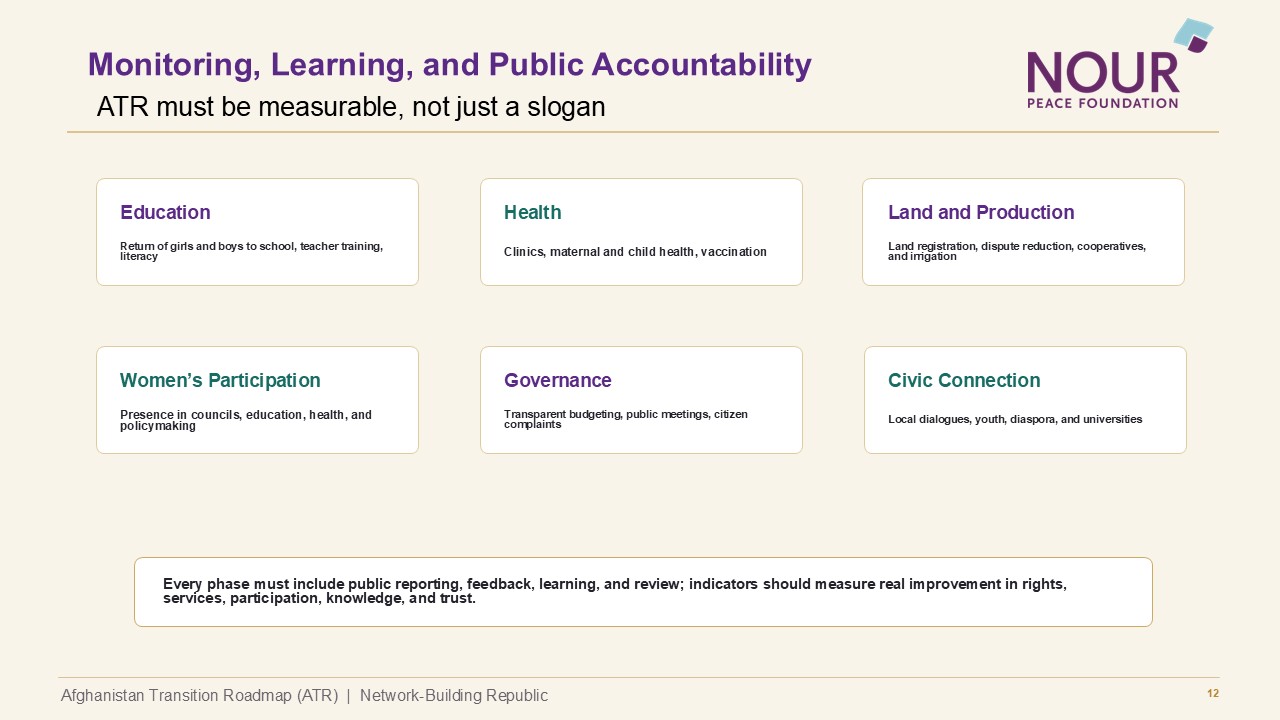Click the slide number 12

pyautogui.click(x=1213, y=694)
